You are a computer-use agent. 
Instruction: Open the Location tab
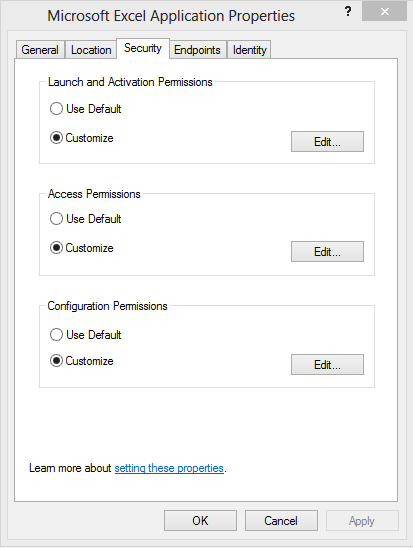91,50
